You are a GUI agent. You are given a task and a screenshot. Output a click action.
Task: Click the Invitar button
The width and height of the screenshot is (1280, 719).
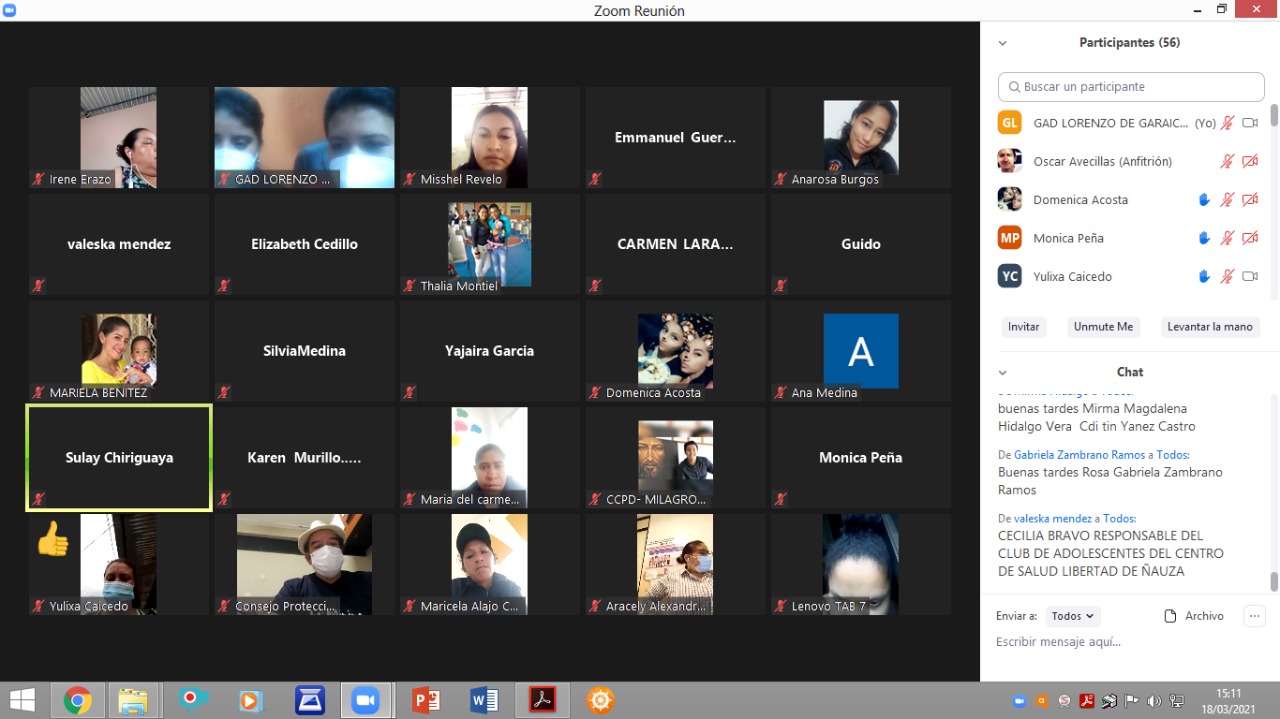click(x=1023, y=327)
